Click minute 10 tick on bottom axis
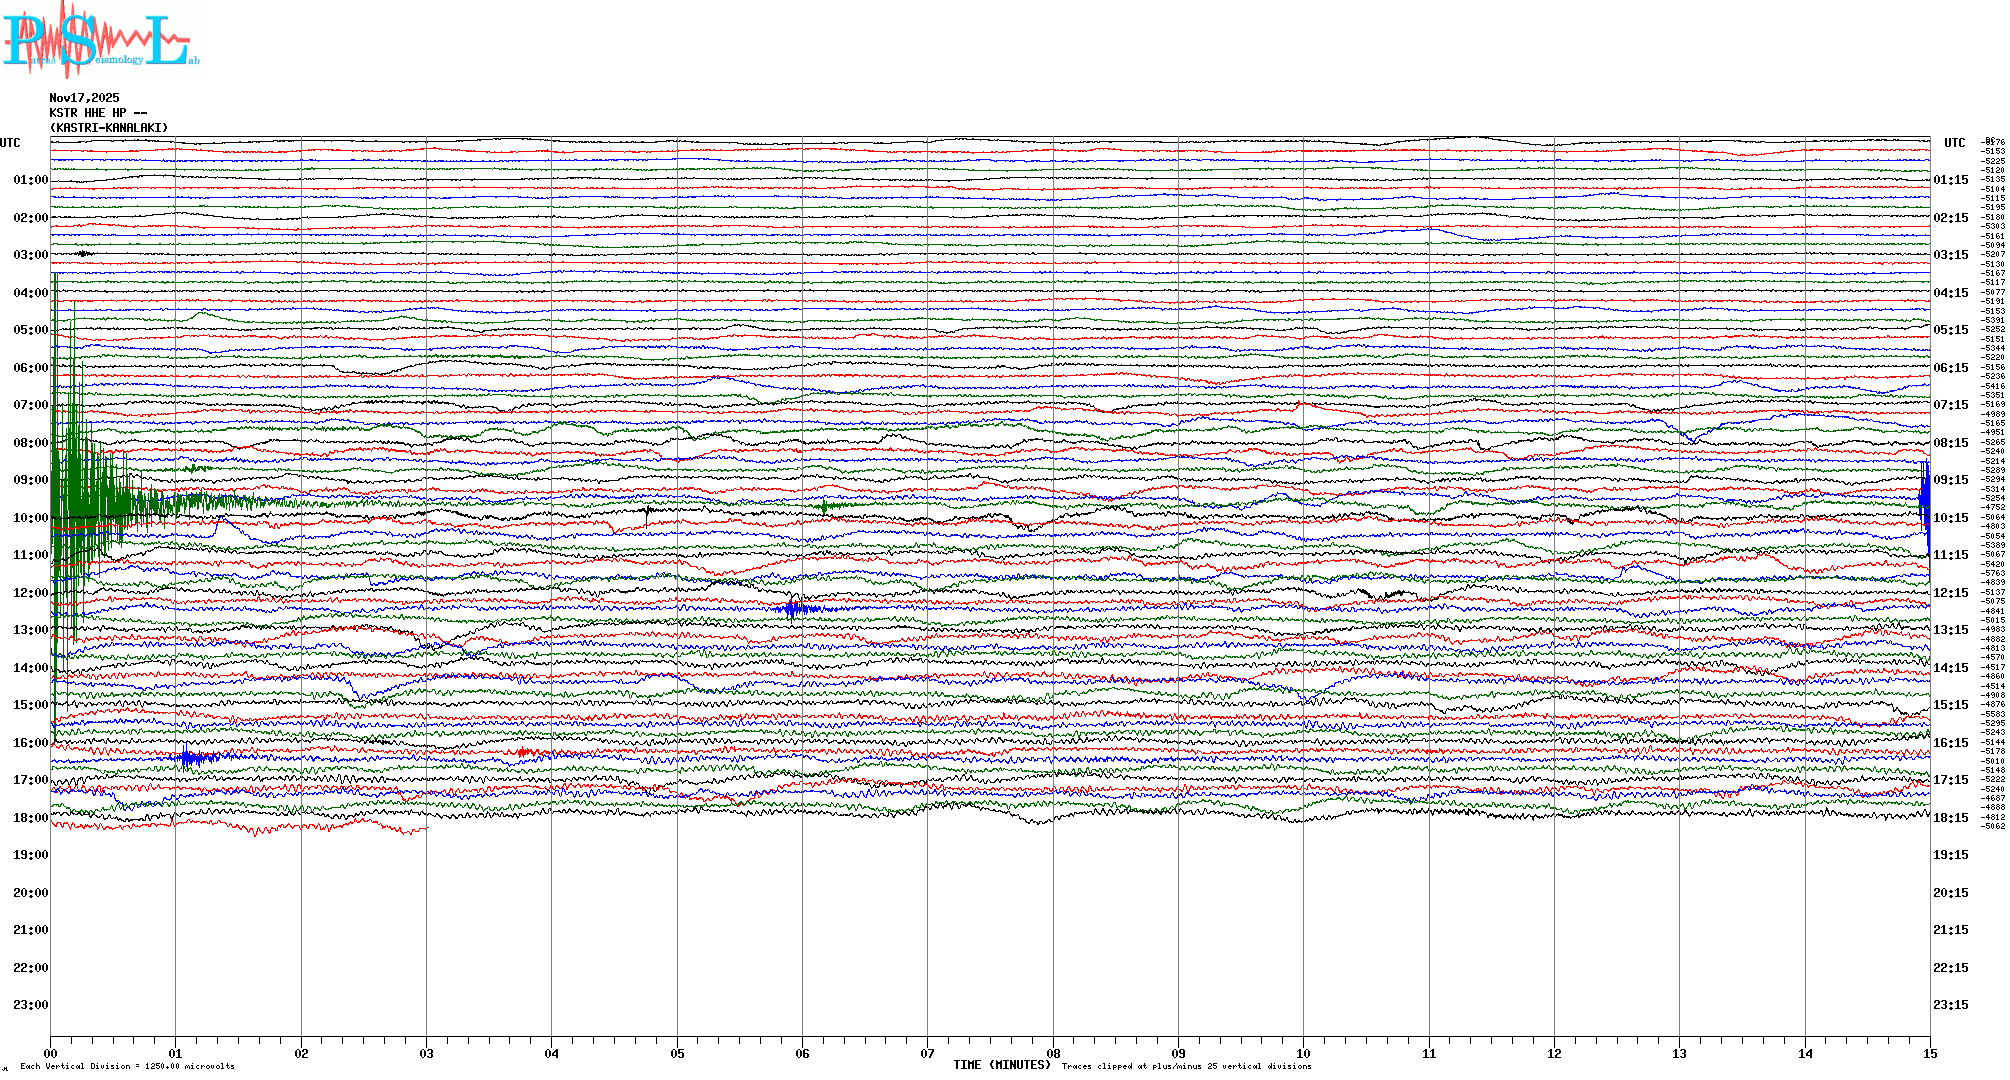2010x1080 pixels. [x=1303, y=1053]
